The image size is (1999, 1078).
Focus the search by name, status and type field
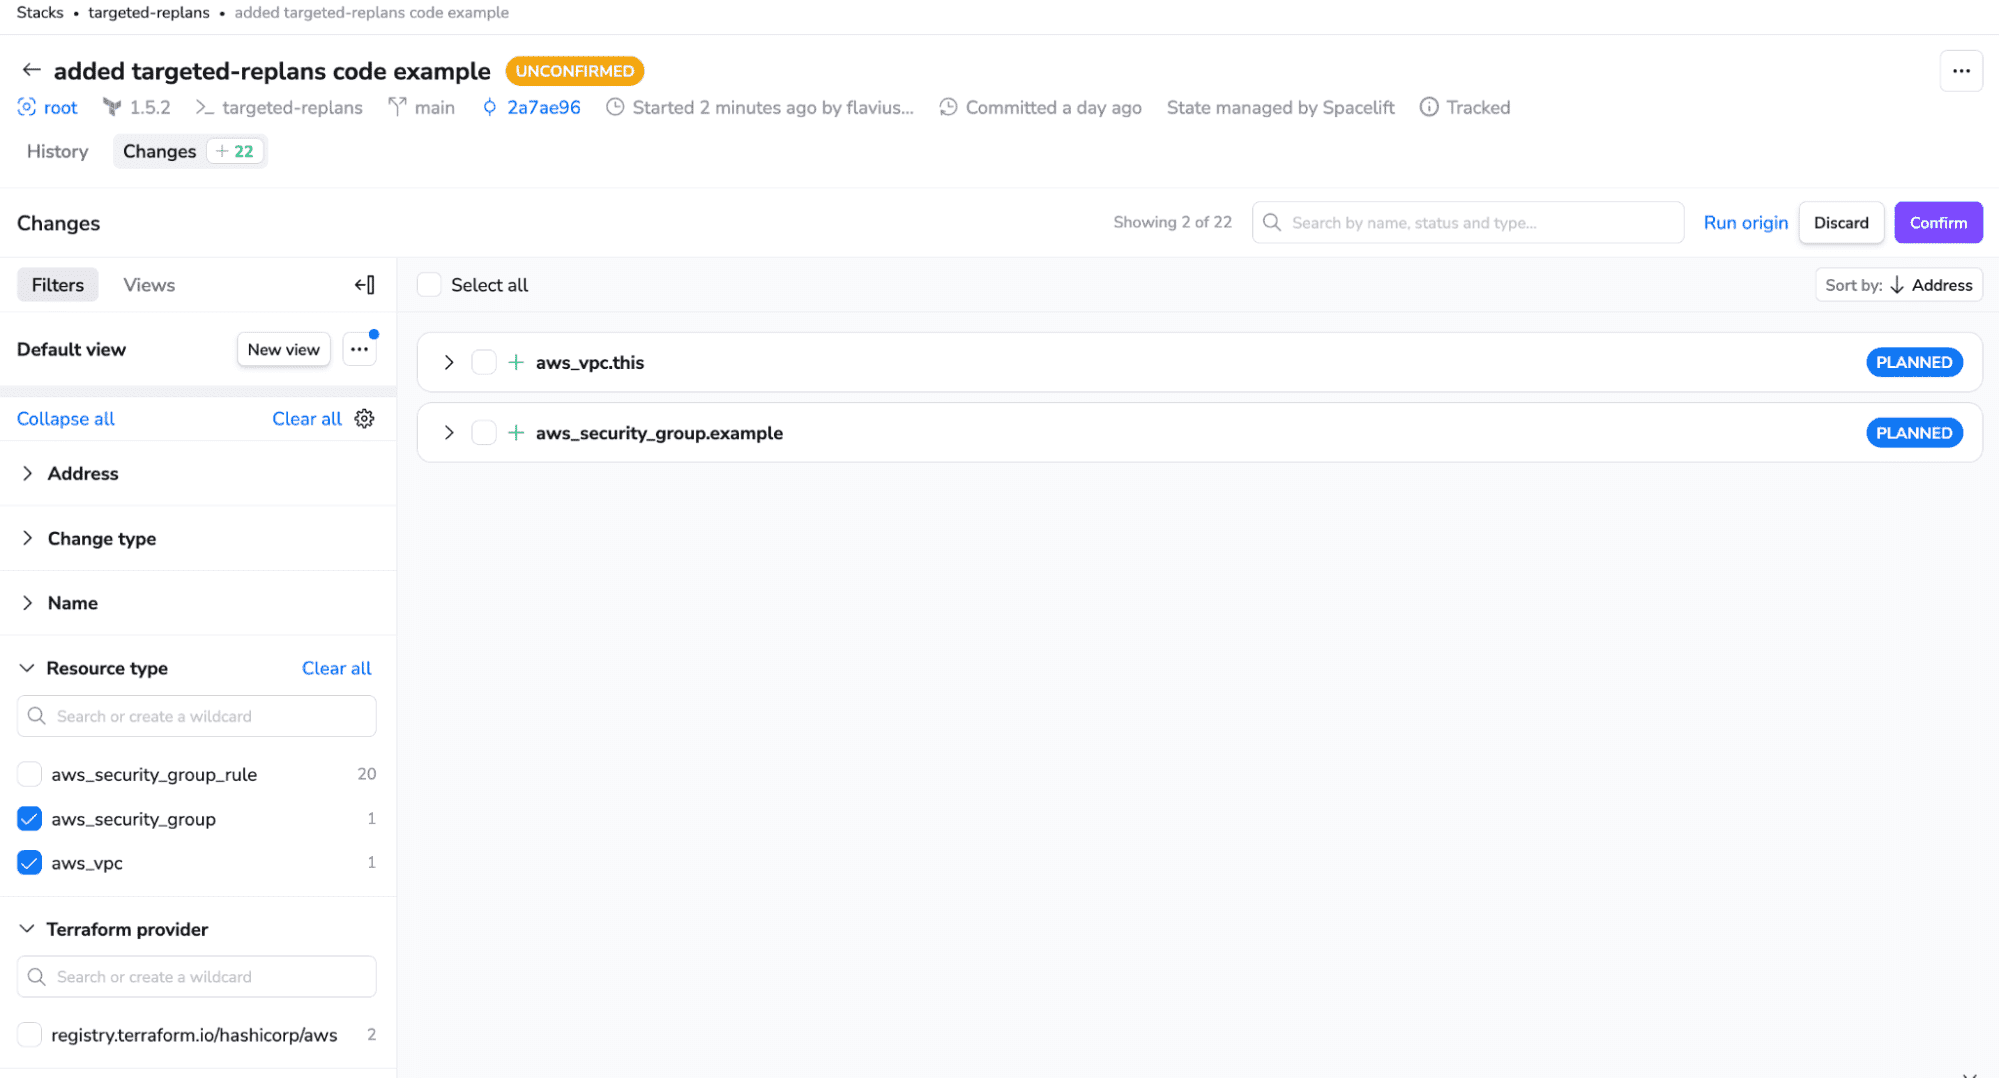1468,222
